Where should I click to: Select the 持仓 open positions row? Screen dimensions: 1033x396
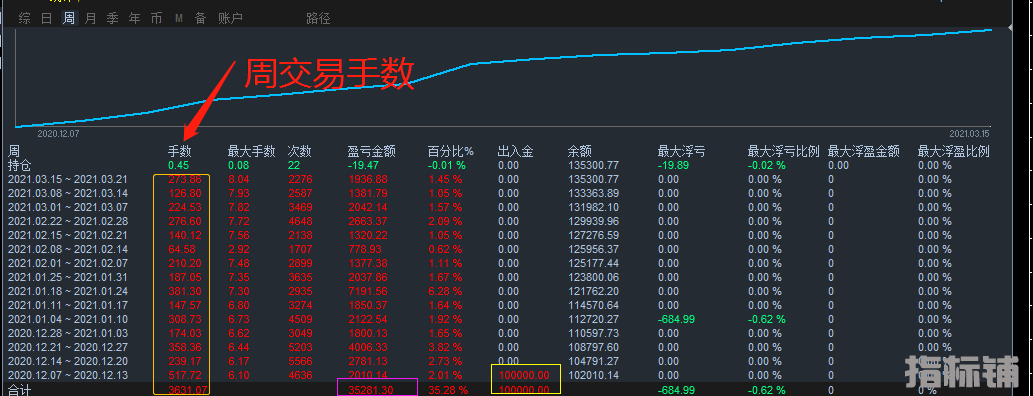pyautogui.click(x=507, y=165)
